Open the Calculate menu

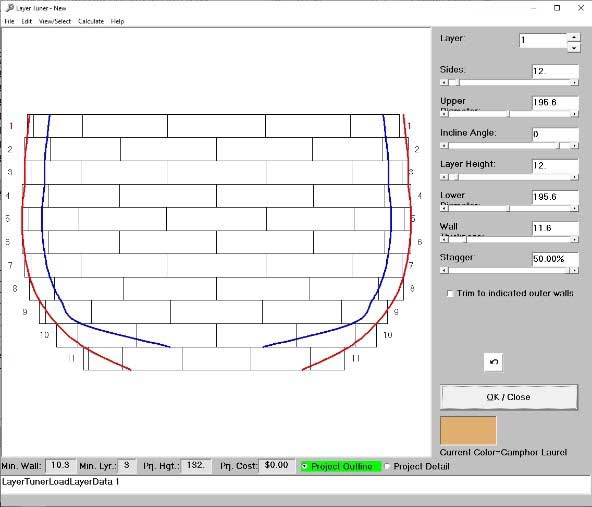coord(91,21)
